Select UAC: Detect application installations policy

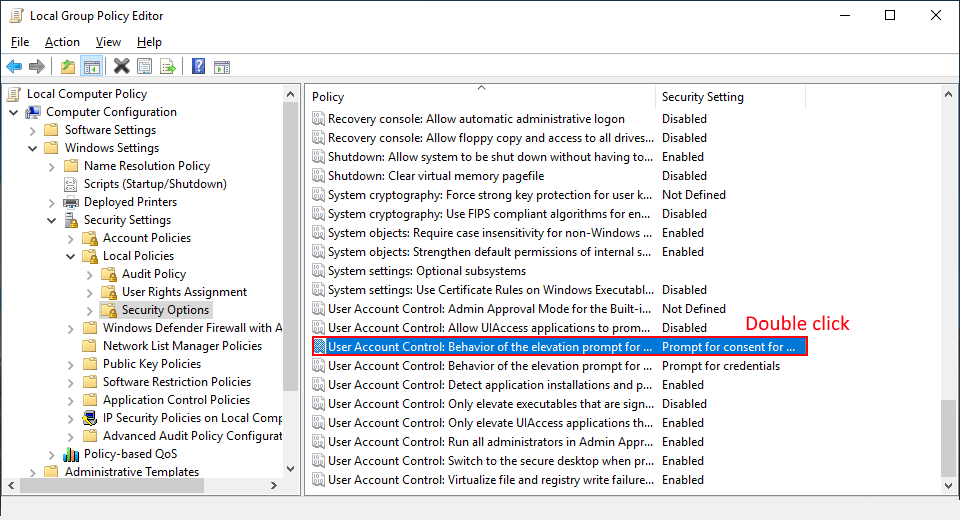click(490, 385)
